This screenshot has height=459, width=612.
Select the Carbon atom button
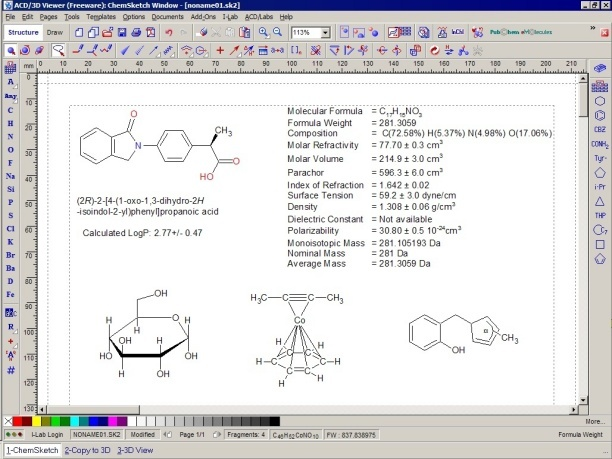point(9,108)
